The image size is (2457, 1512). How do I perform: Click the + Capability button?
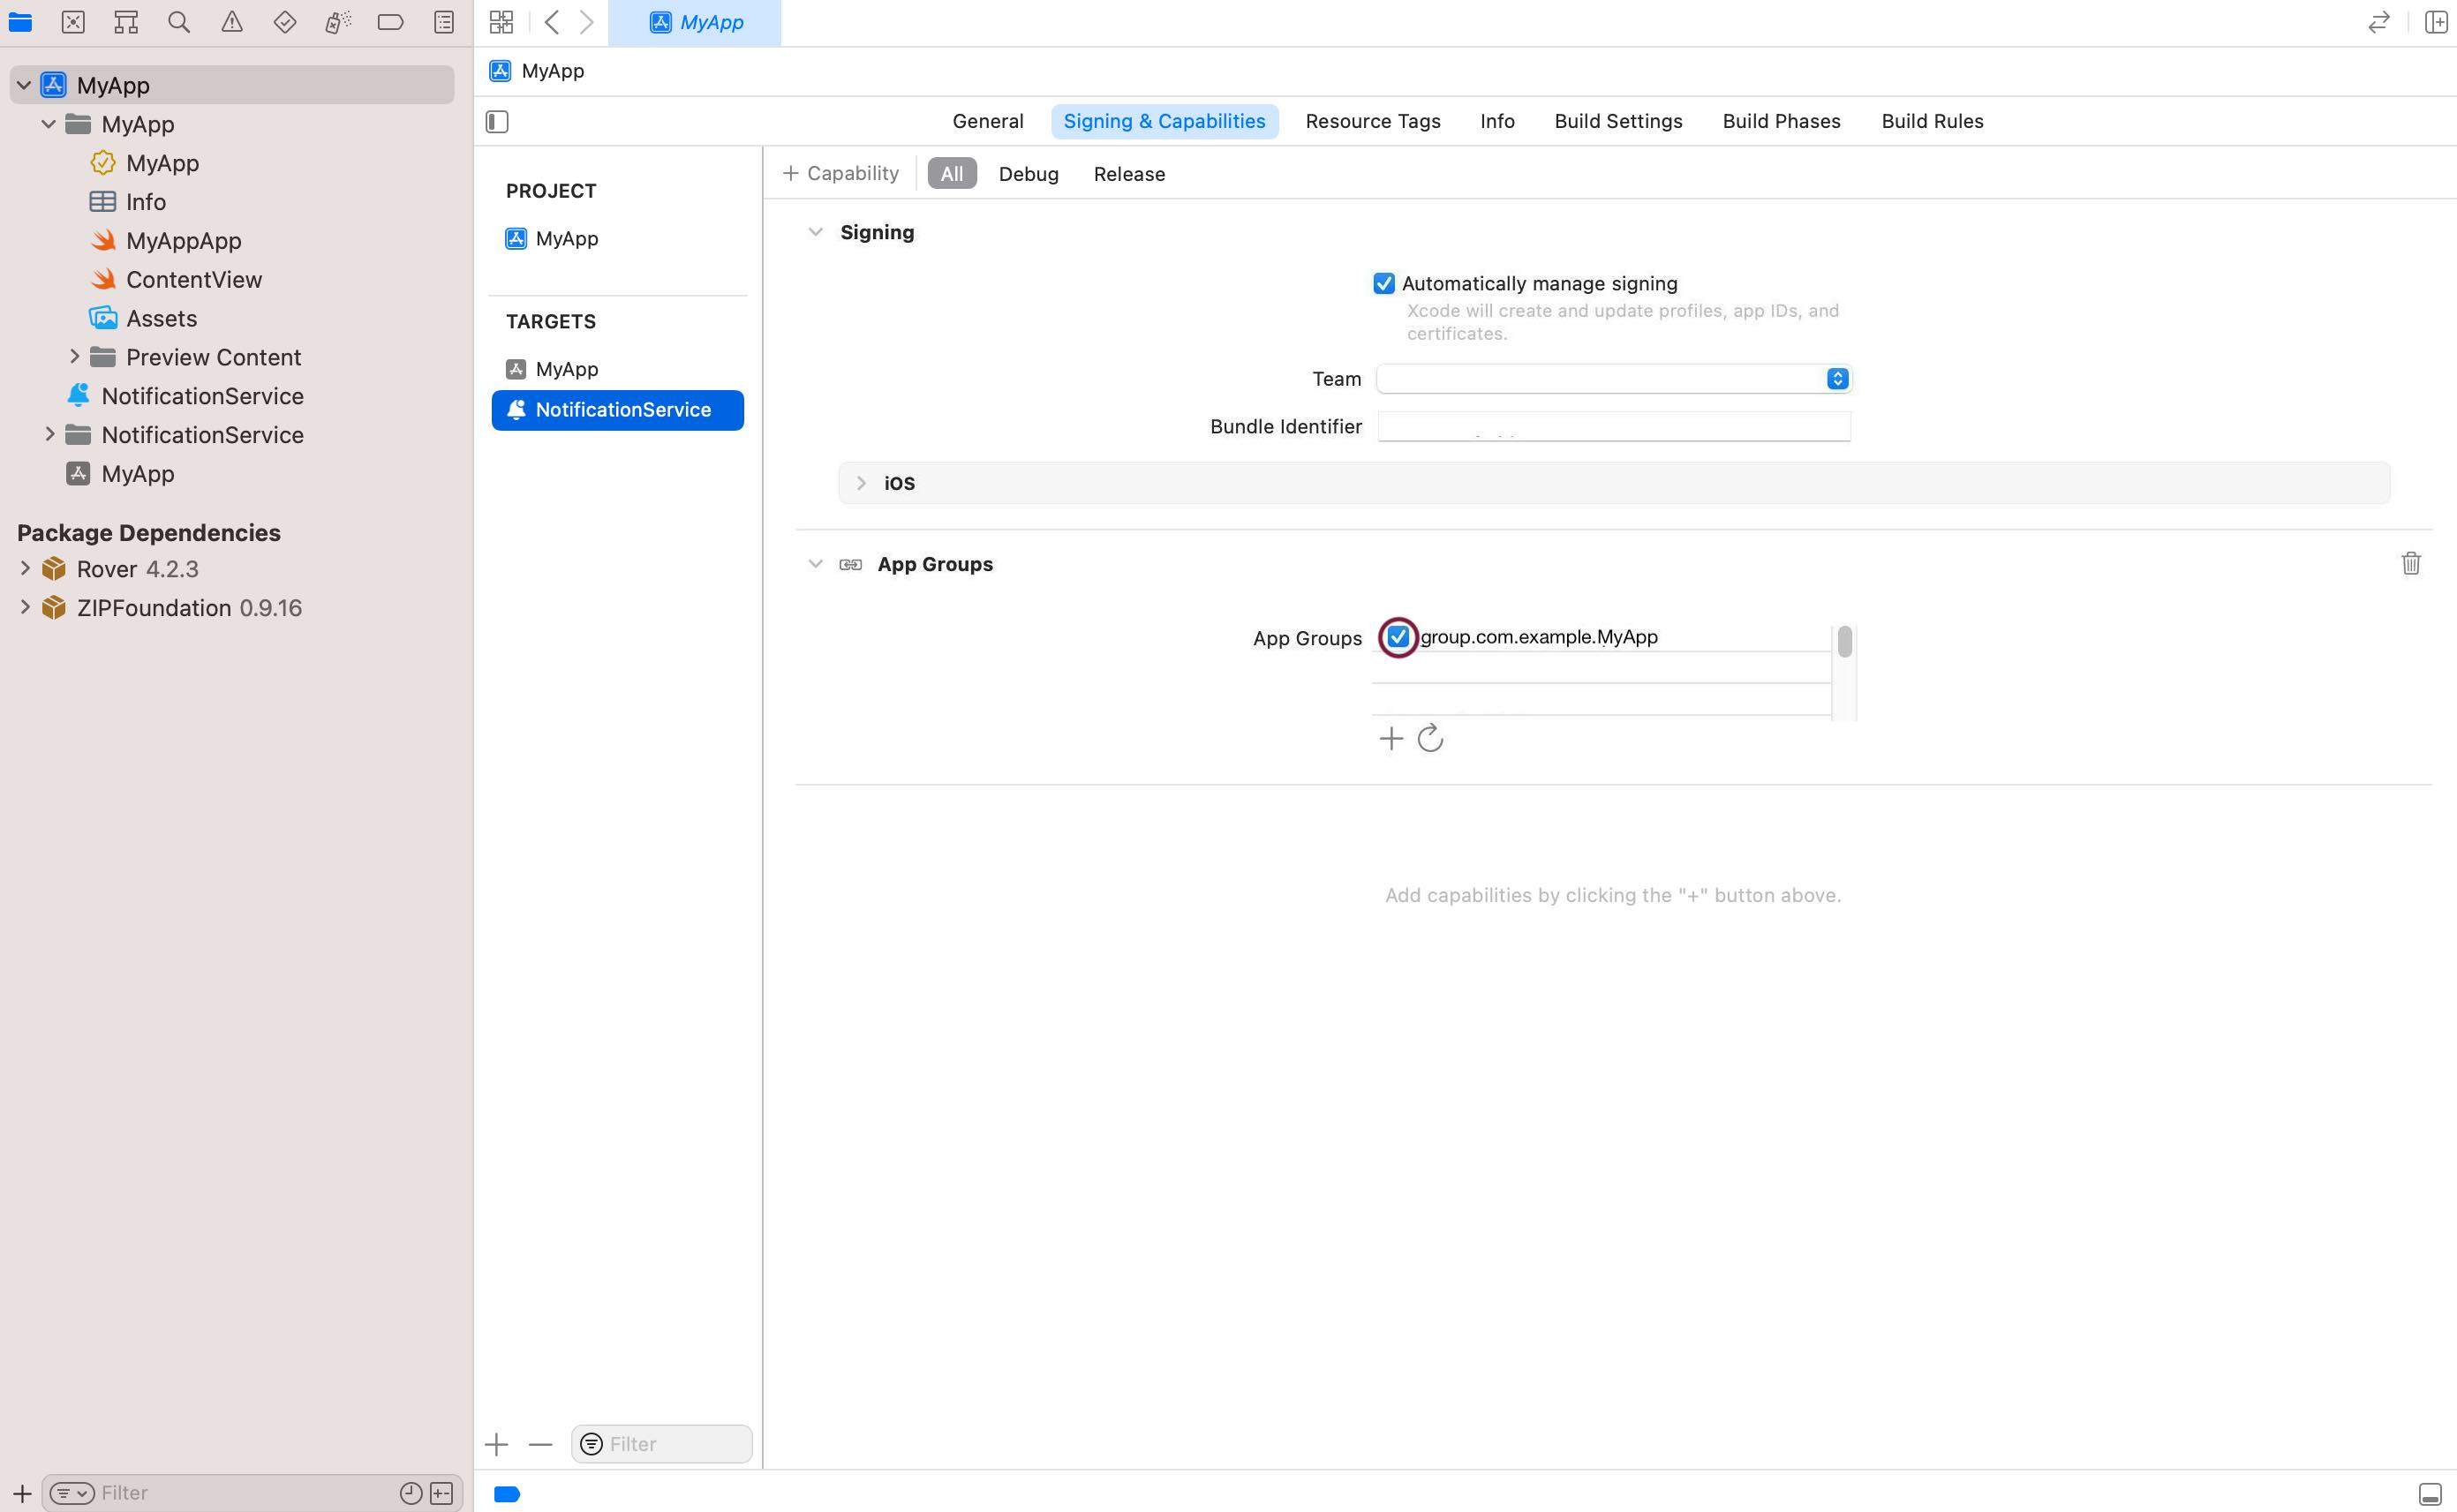841,173
